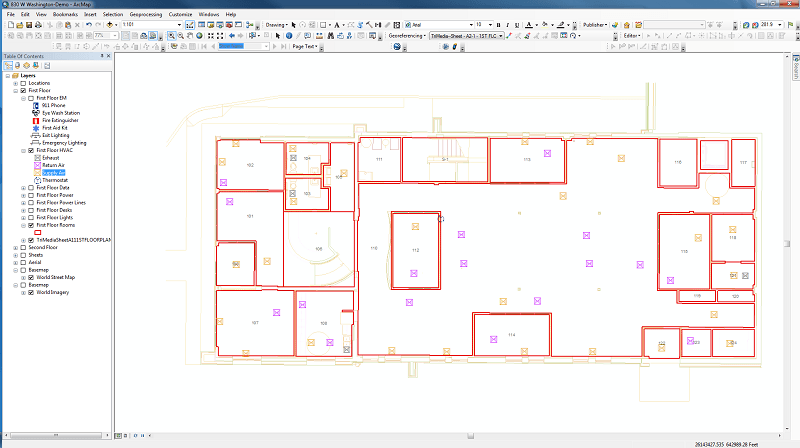Open the Selection menu

(113, 14)
